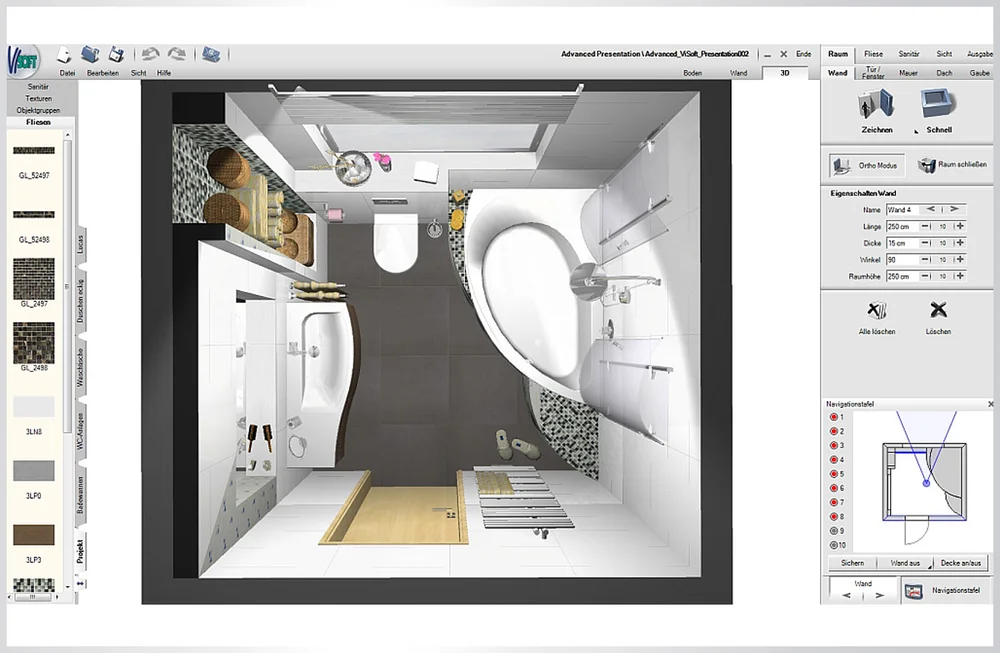Viewport: 1000px width, 653px height.
Task: Increase Länge value with plus stepper
Action: [960, 226]
